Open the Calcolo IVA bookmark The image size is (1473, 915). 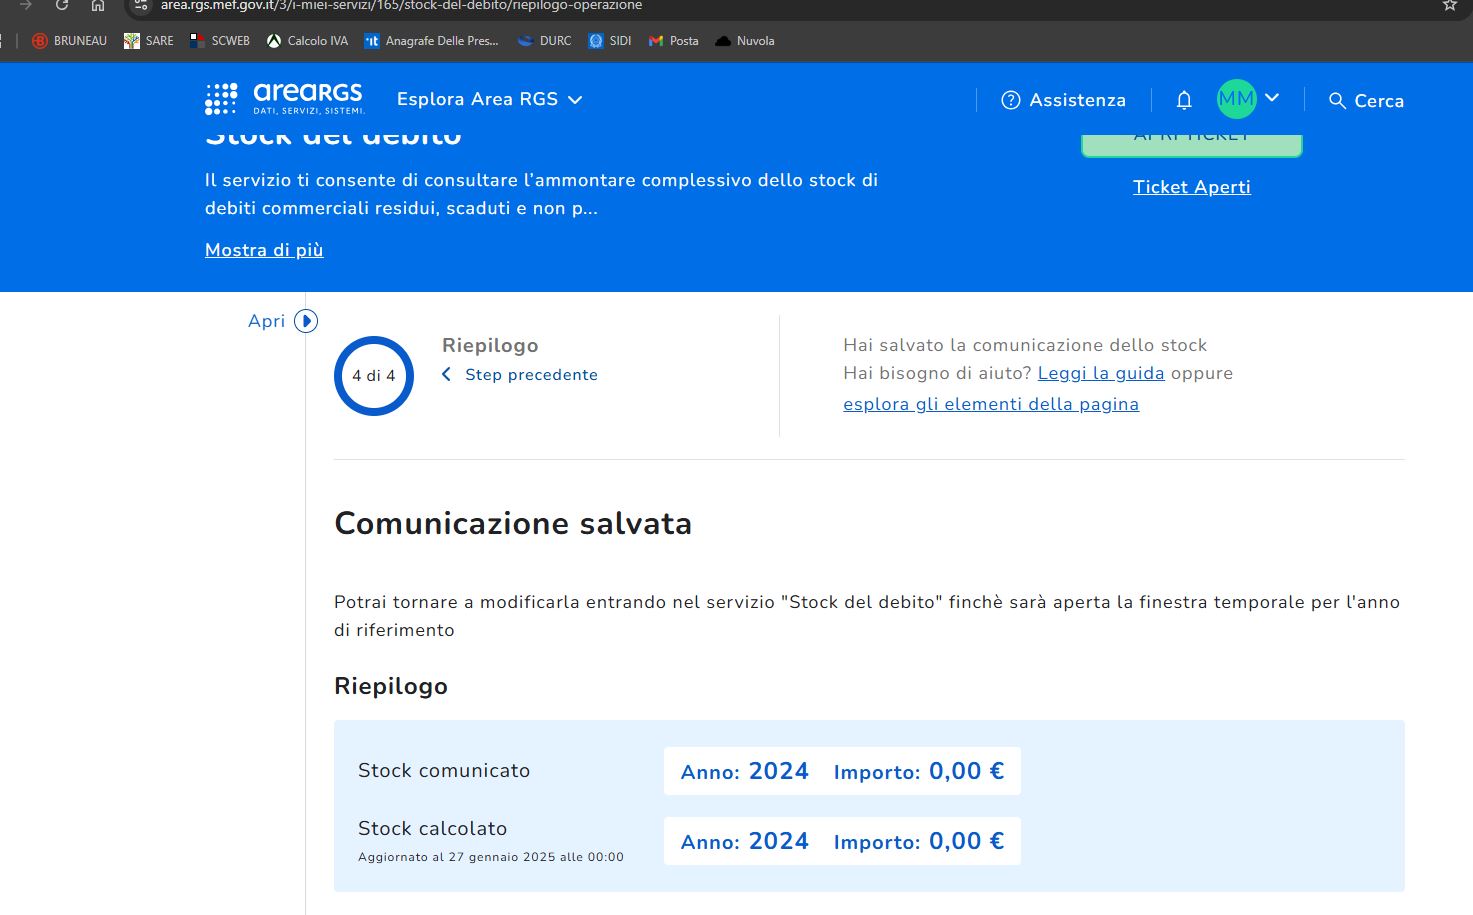pyautogui.click(x=307, y=41)
